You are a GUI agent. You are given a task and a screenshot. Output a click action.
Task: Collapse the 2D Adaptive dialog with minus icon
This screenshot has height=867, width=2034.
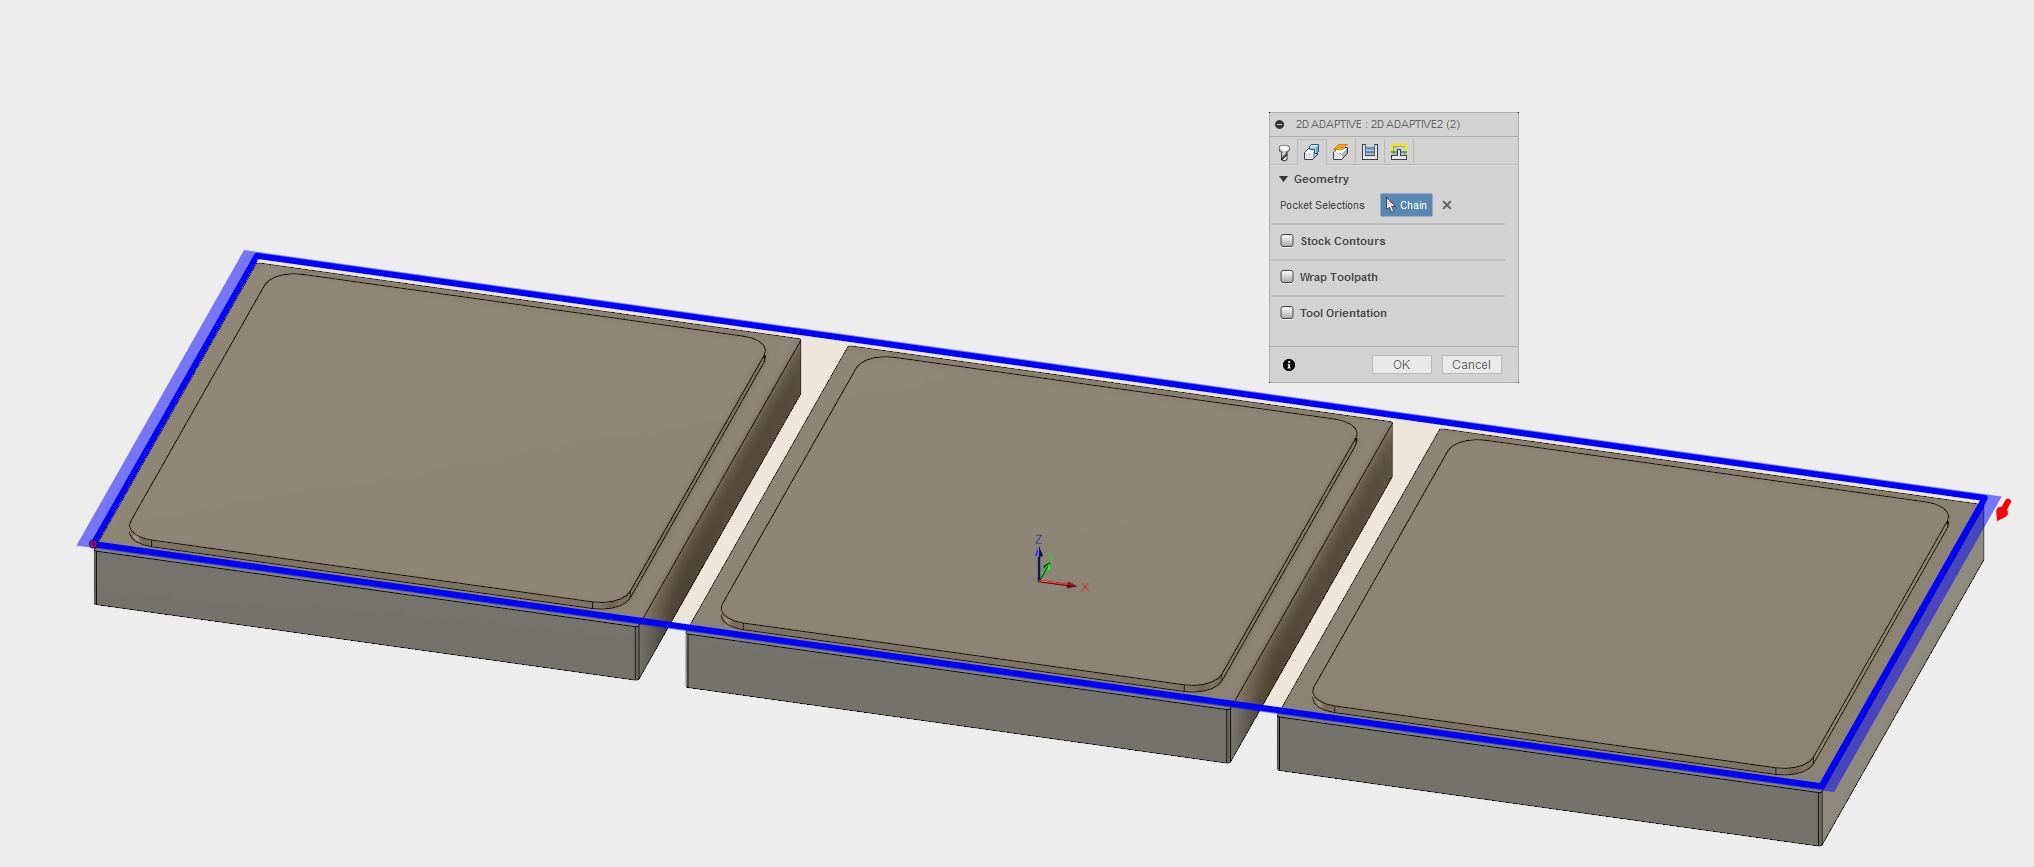click(x=1280, y=125)
